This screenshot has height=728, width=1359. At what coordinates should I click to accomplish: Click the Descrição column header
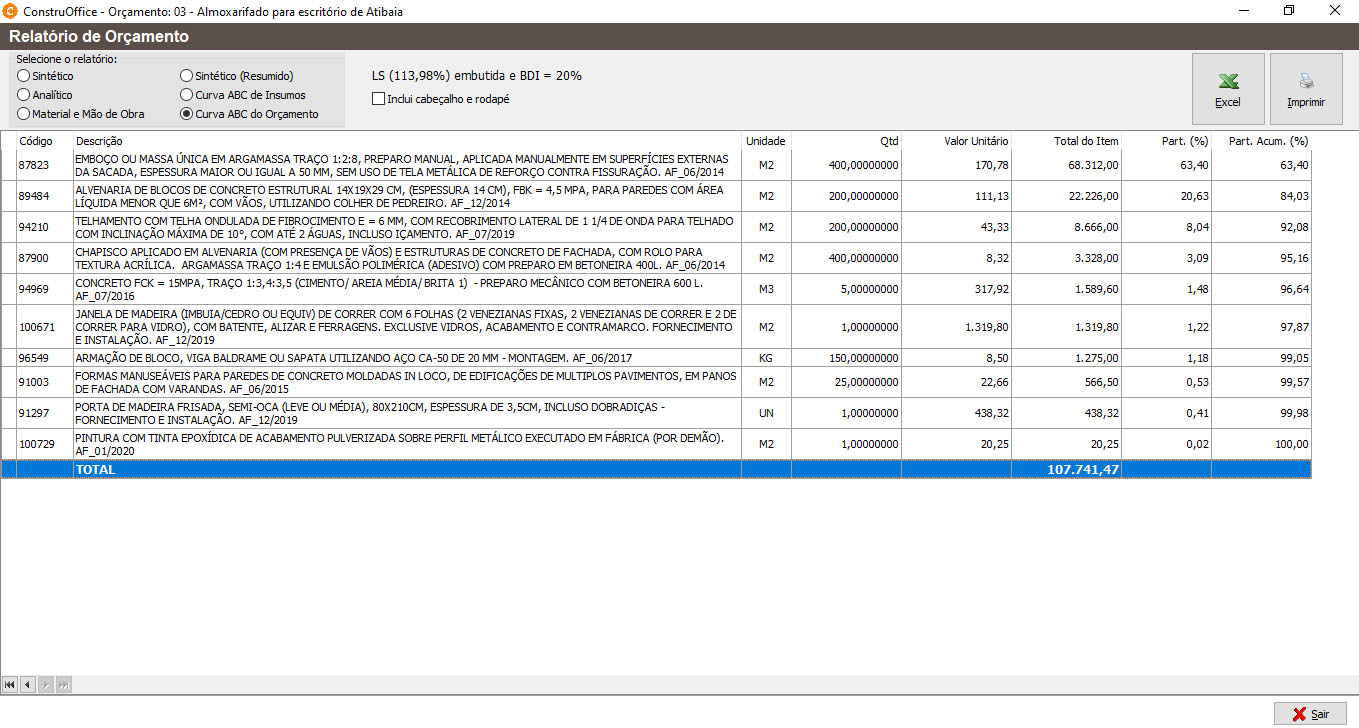[406, 141]
